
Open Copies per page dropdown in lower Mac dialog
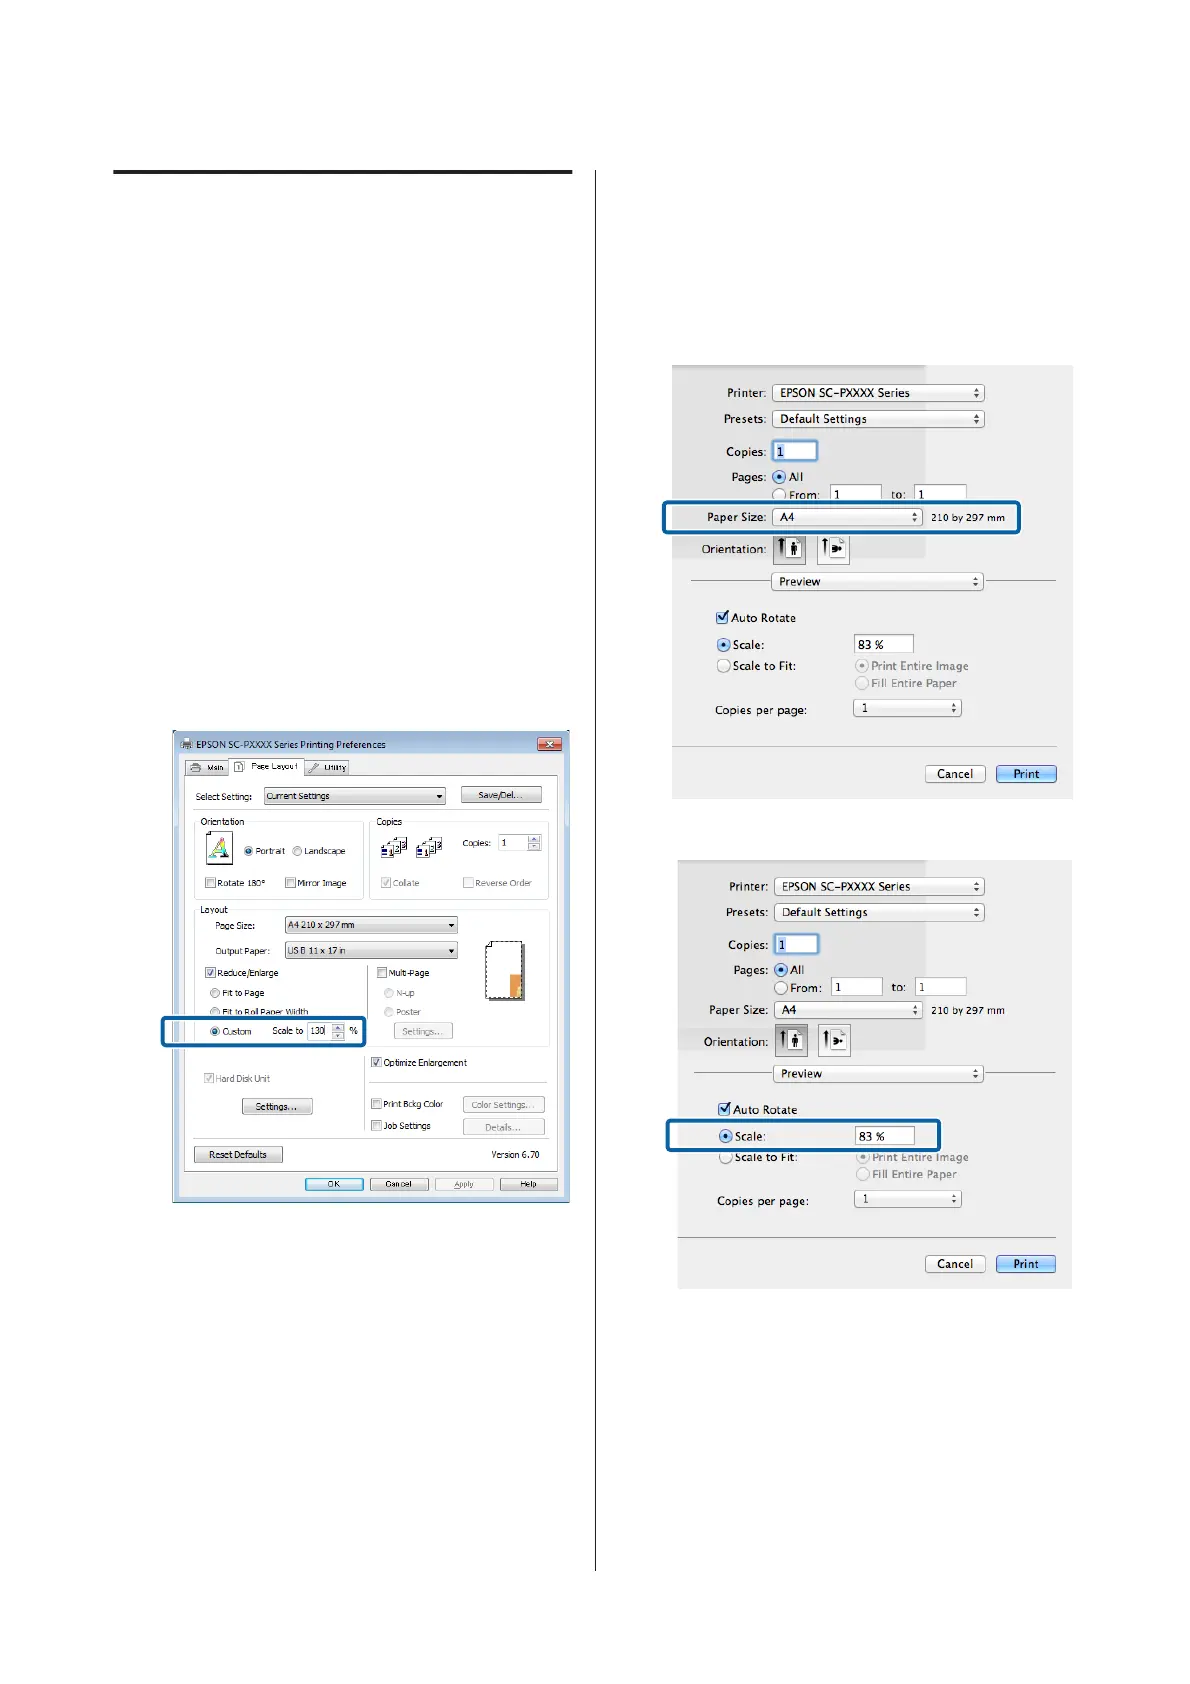click(908, 1199)
